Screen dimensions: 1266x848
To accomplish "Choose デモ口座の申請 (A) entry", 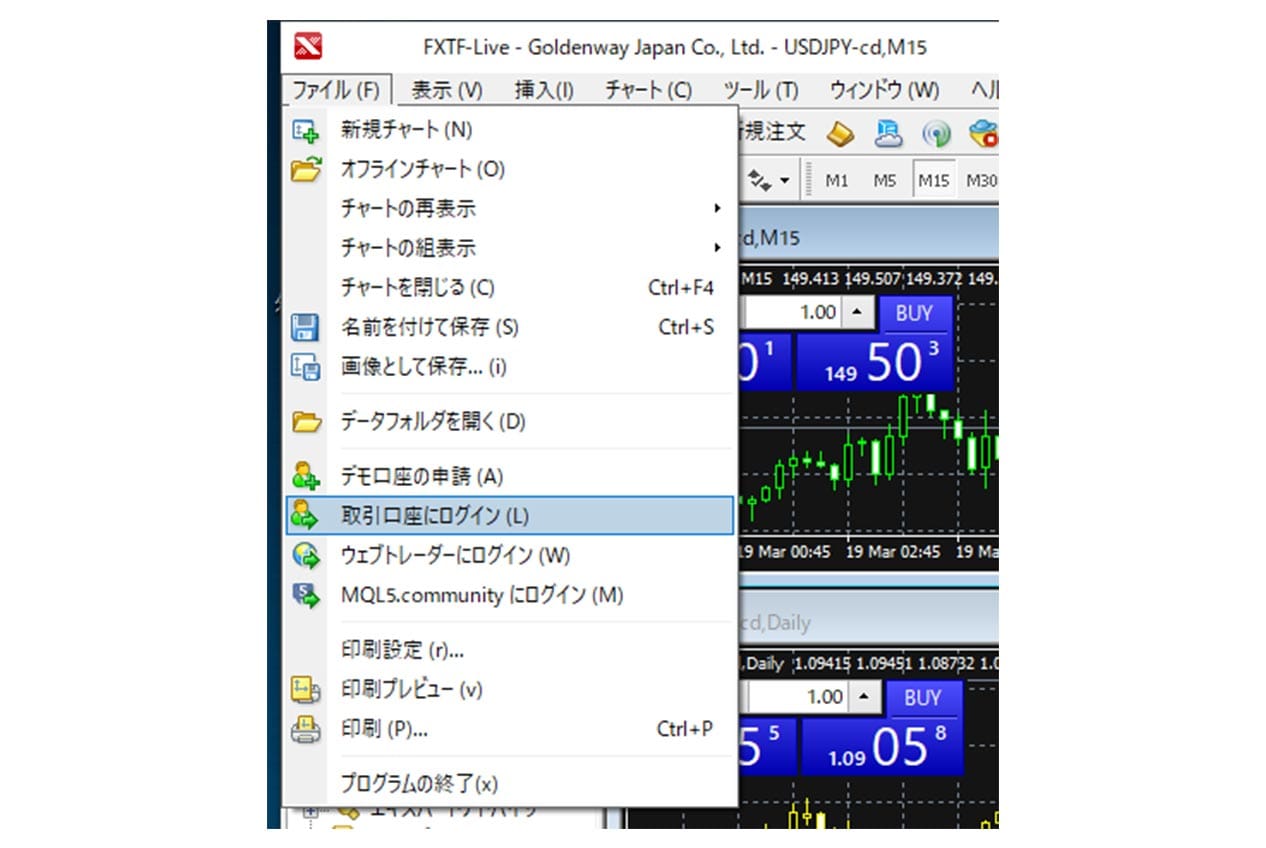I will [x=510, y=476].
